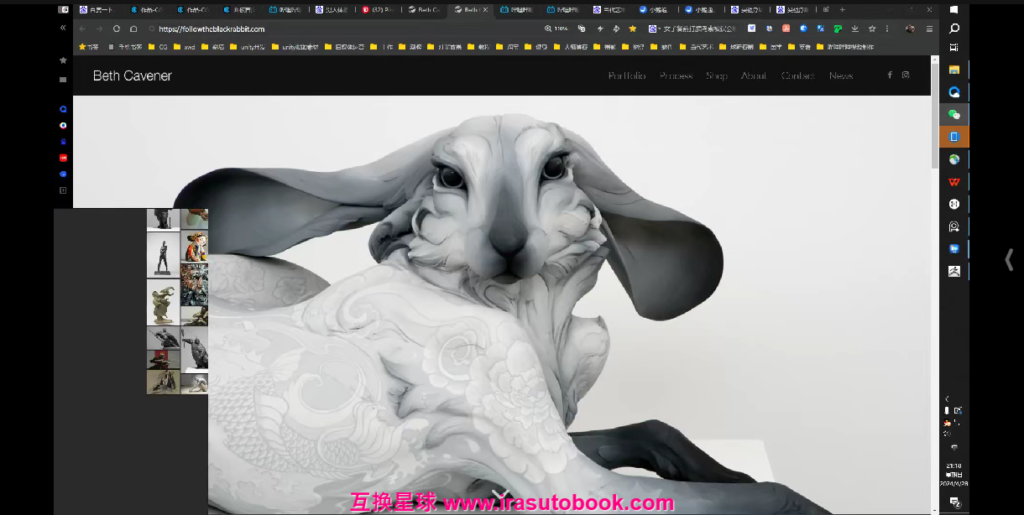
Task: Click the star icon in the left sidebar
Action: coord(63,60)
